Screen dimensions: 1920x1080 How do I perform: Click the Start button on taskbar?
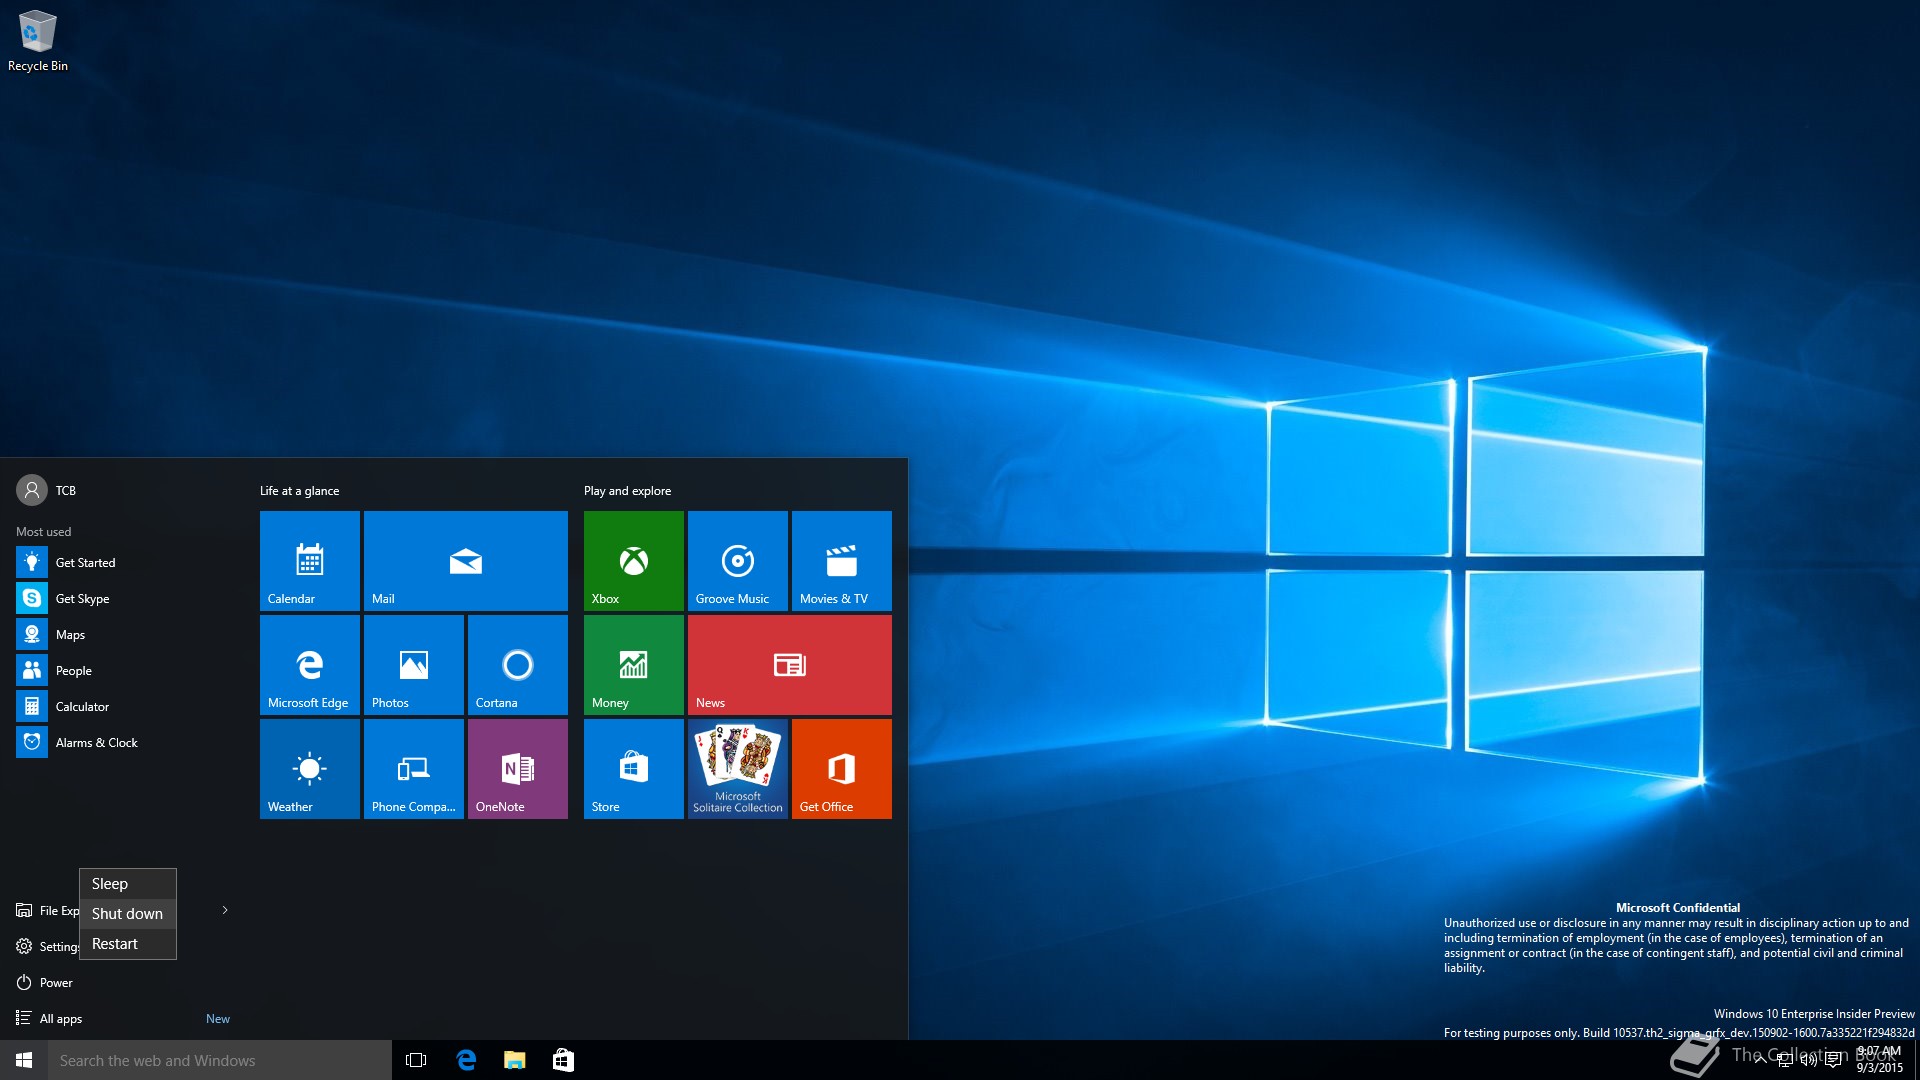pos(24,1060)
